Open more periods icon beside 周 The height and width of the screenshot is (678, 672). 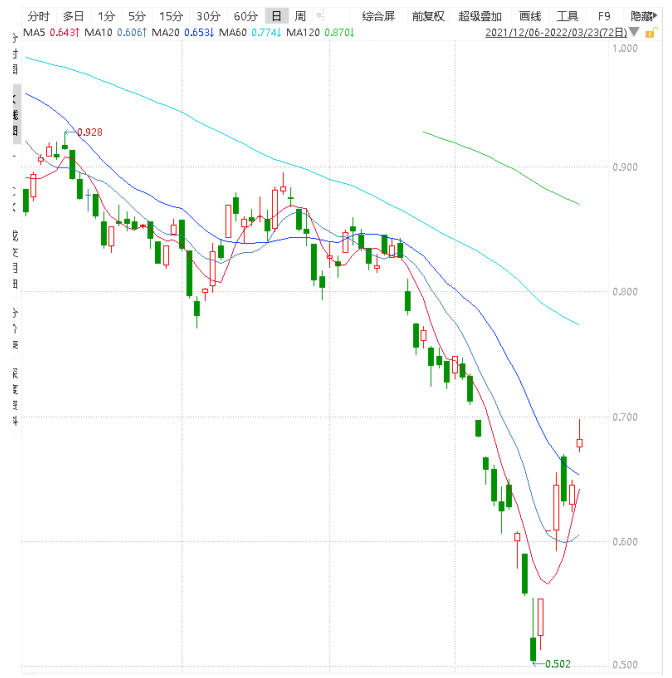[x=320, y=16]
